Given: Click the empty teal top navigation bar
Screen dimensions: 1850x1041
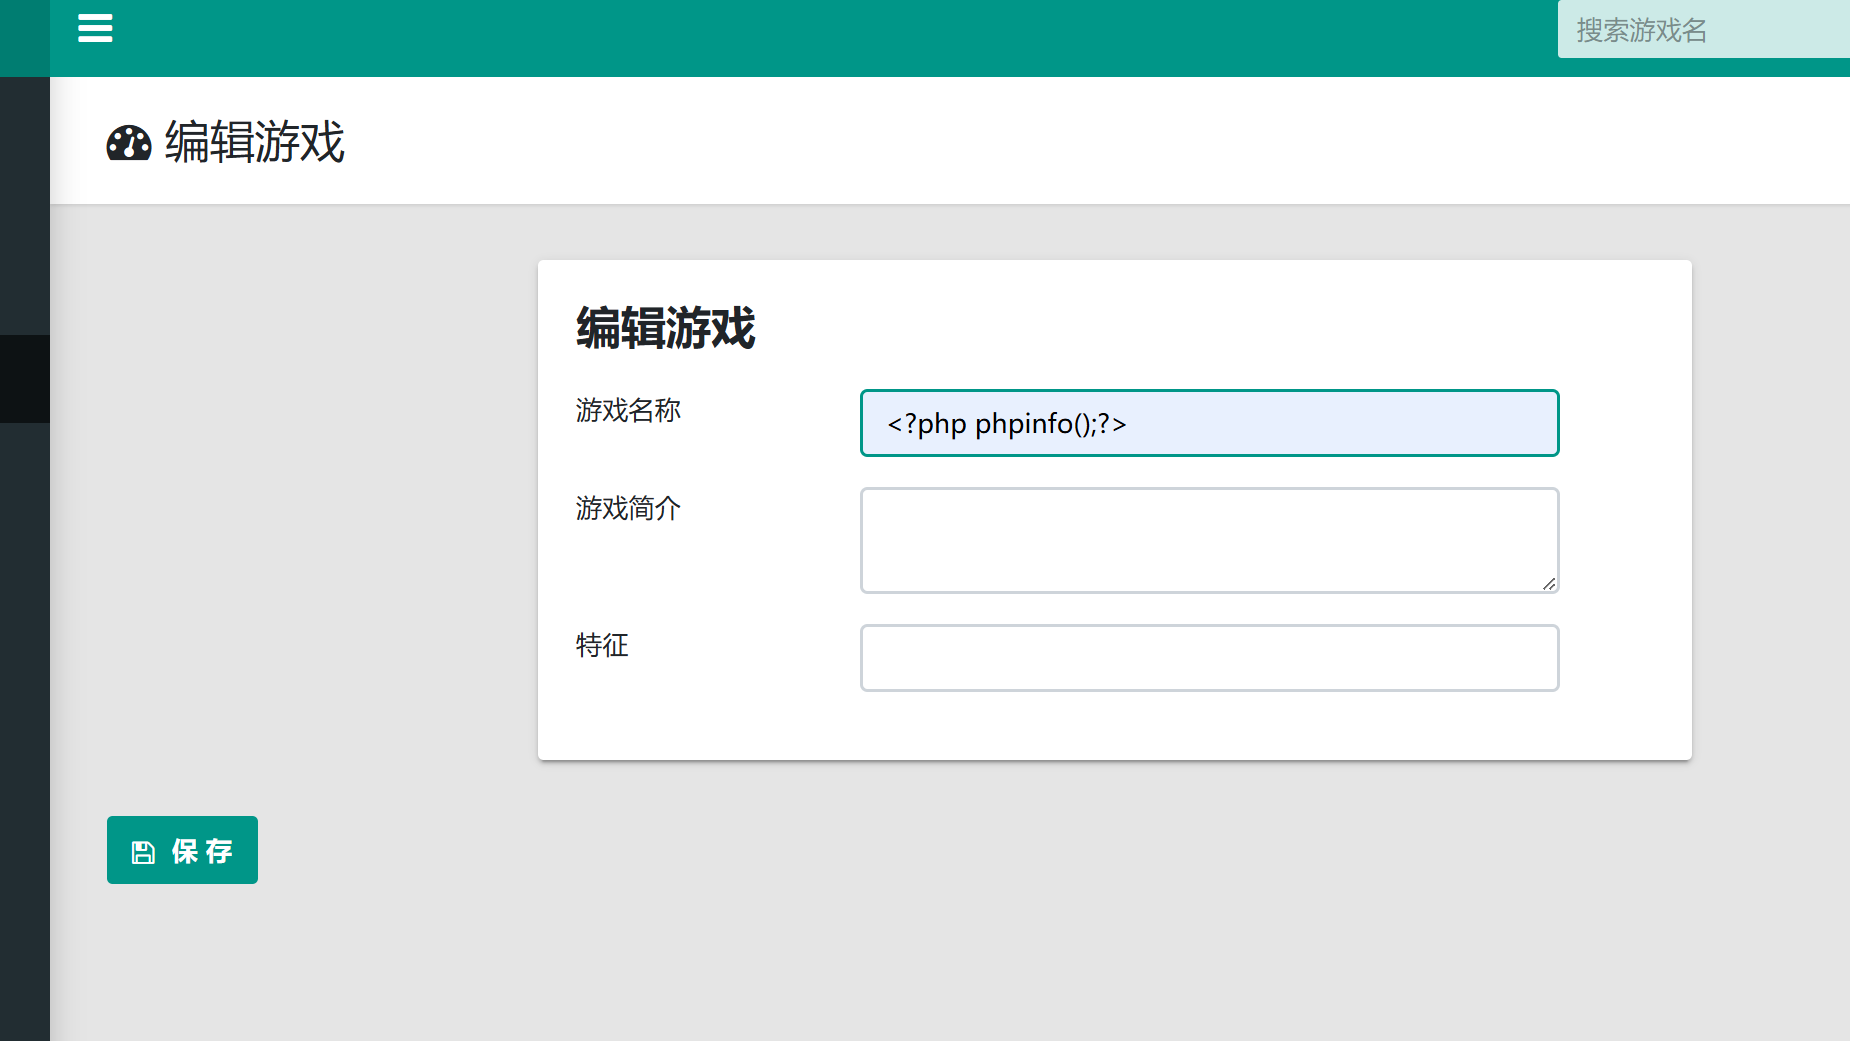Looking at the screenshot, I should pyautogui.click(x=800, y=38).
